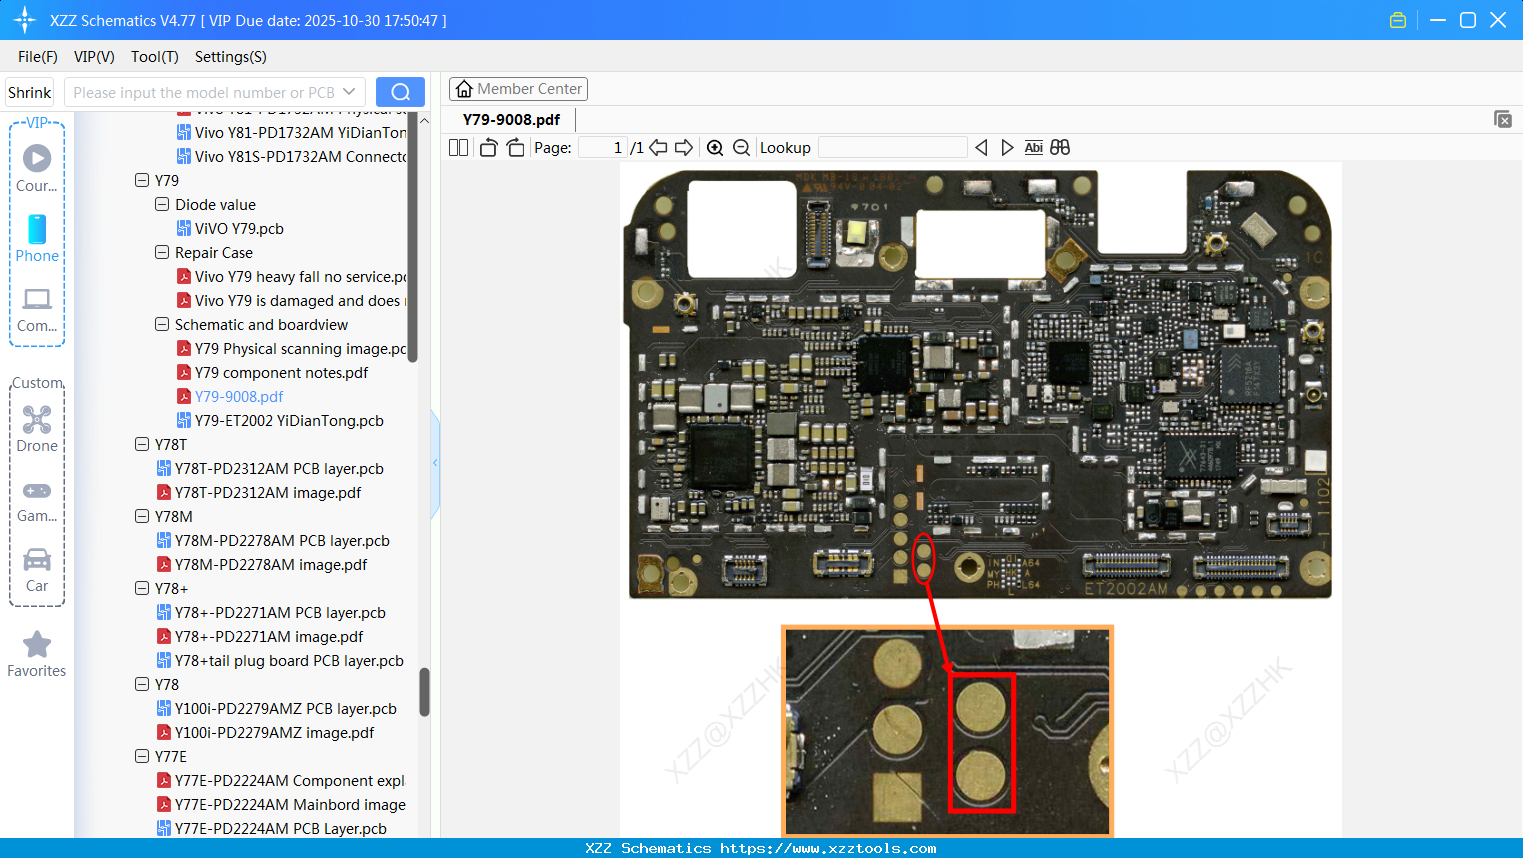Image resolution: width=1523 pixels, height=858 pixels.
Task: Select the Y79-9008.pdf document tab
Action: [511, 119]
